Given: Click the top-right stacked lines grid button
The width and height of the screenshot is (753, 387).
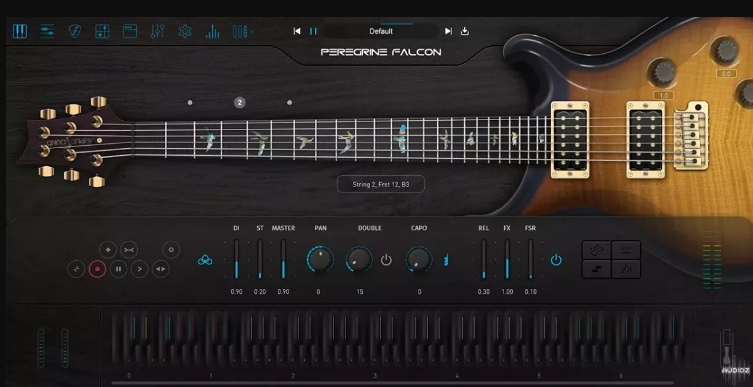Looking at the screenshot, I should pyautogui.click(x=626, y=250).
